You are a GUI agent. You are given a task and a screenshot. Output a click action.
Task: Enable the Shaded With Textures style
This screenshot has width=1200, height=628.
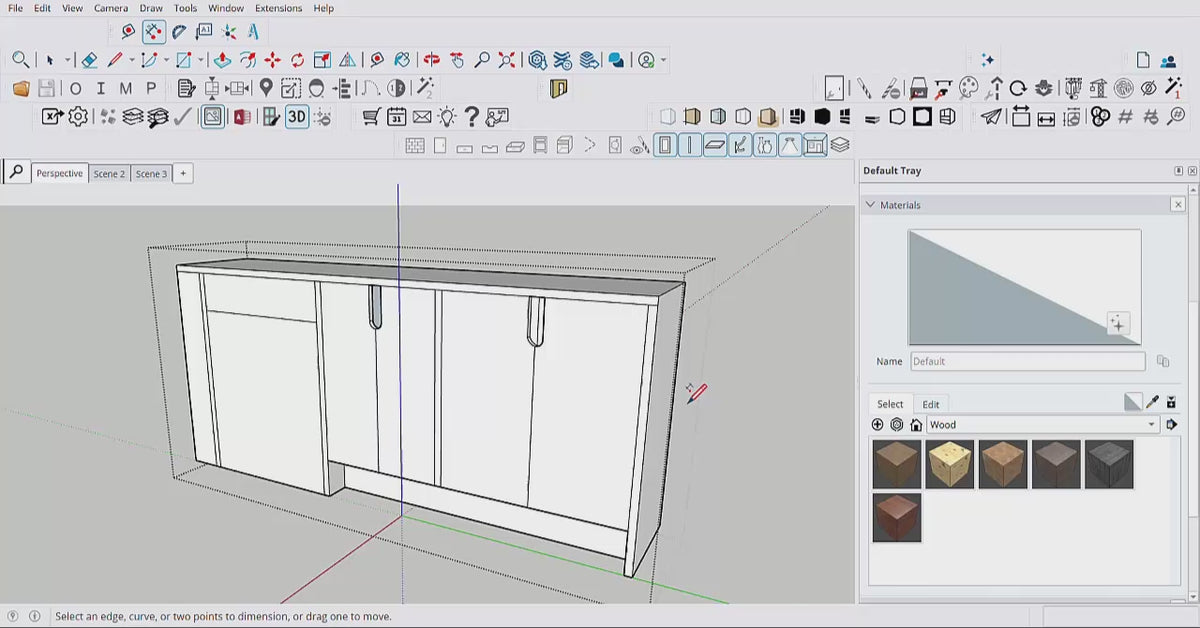tap(767, 117)
